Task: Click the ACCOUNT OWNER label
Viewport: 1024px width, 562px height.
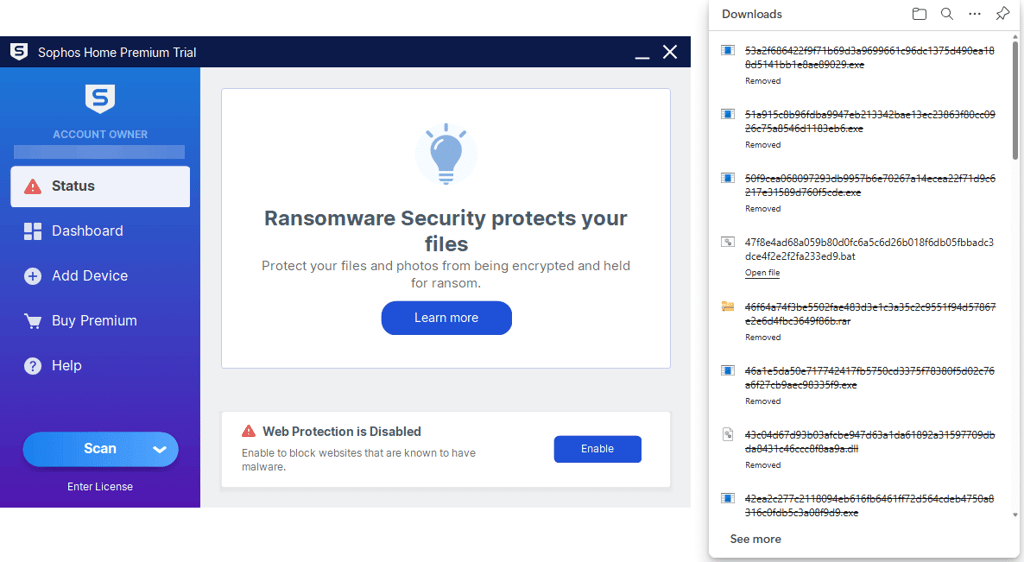Action: (100, 134)
